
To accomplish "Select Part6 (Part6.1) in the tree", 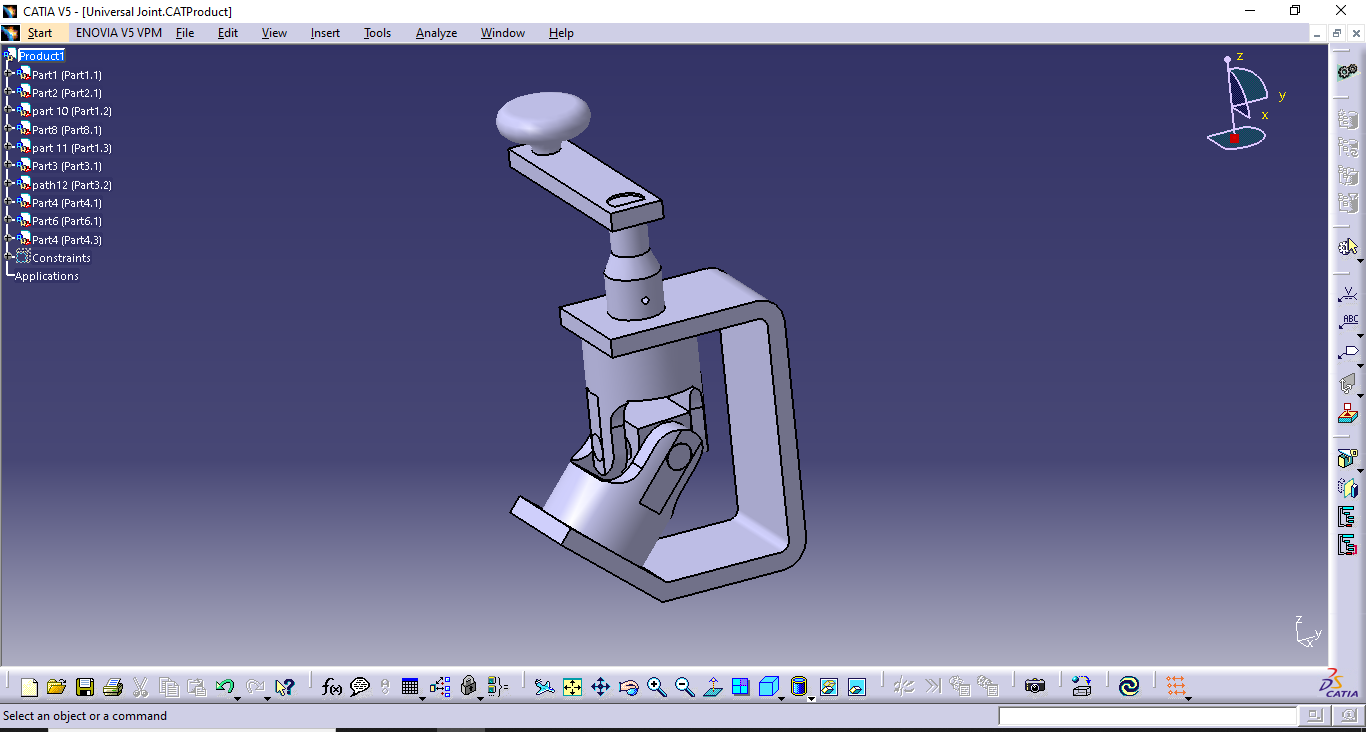I will pos(66,221).
